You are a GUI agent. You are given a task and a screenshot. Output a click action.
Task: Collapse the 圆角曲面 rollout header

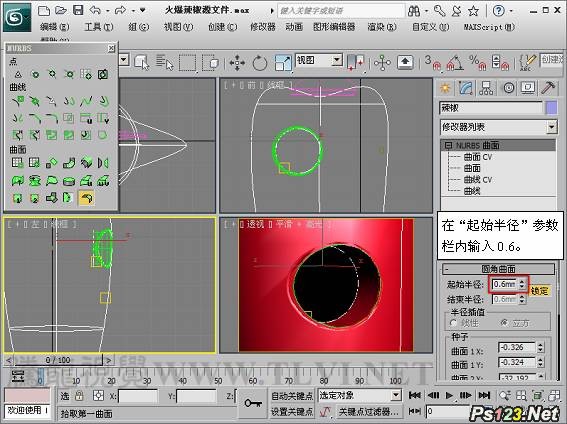pos(498,269)
